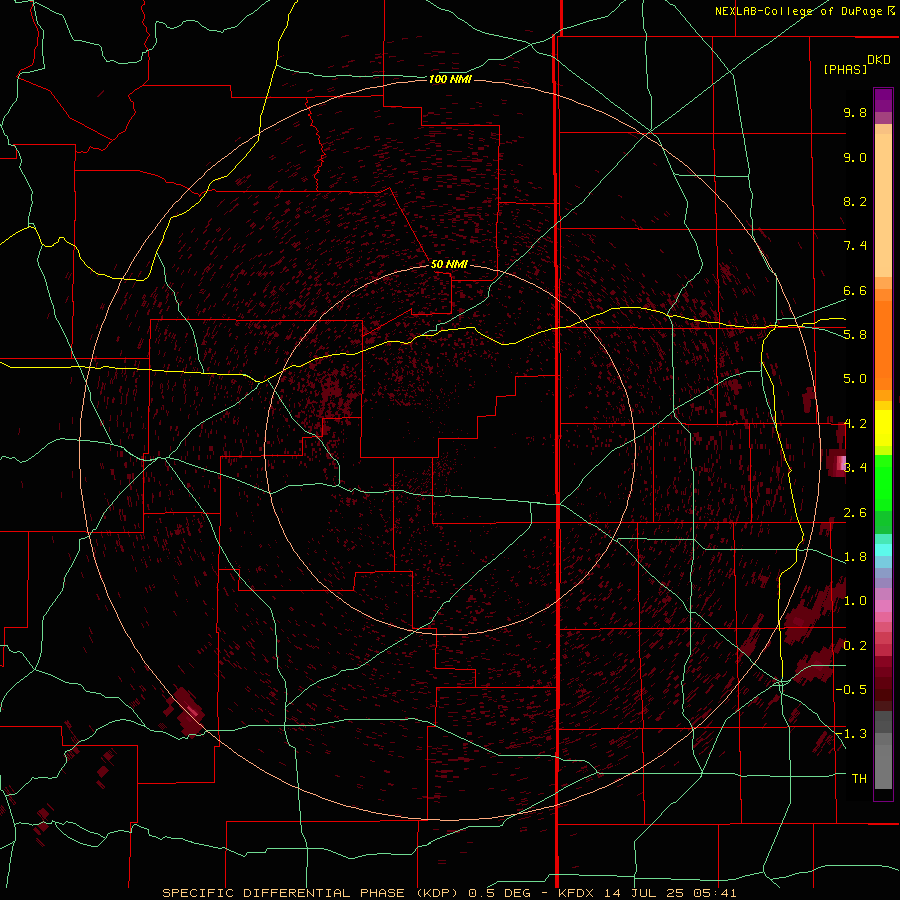Click the 50 NMI range ring label
Image resolution: width=900 pixels, height=900 pixels.
(449, 265)
